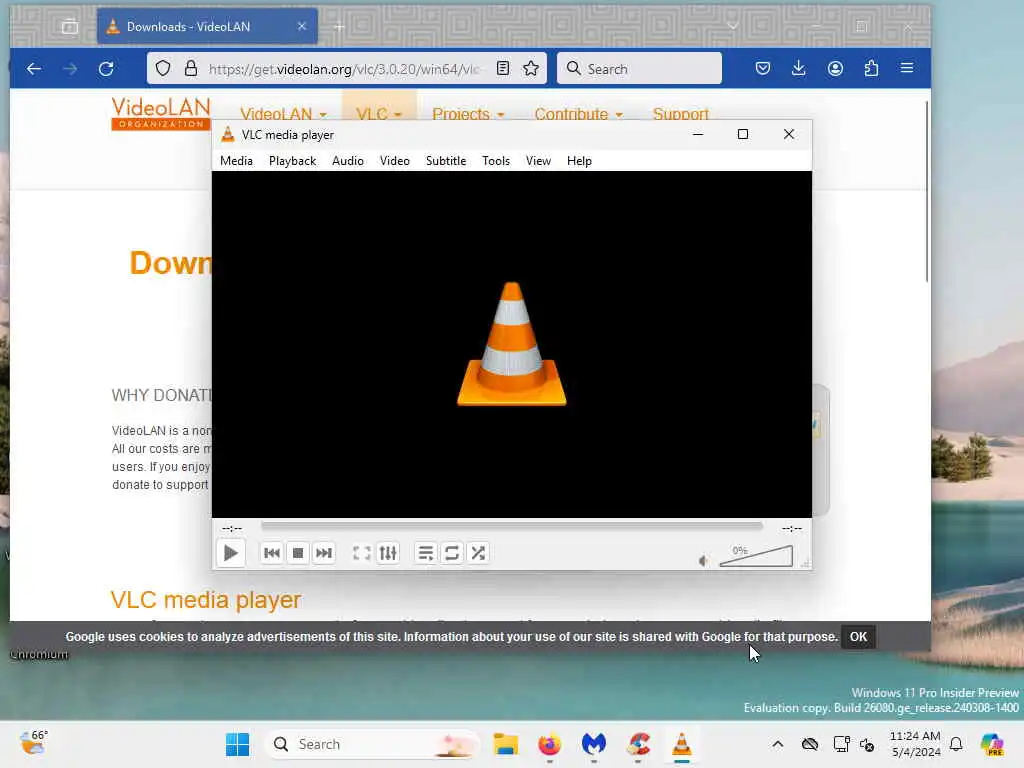Screen dimensions: 1024x768
Task: Expand the VideoLAN nav dropdown
Action: click(x=283, y=114)
